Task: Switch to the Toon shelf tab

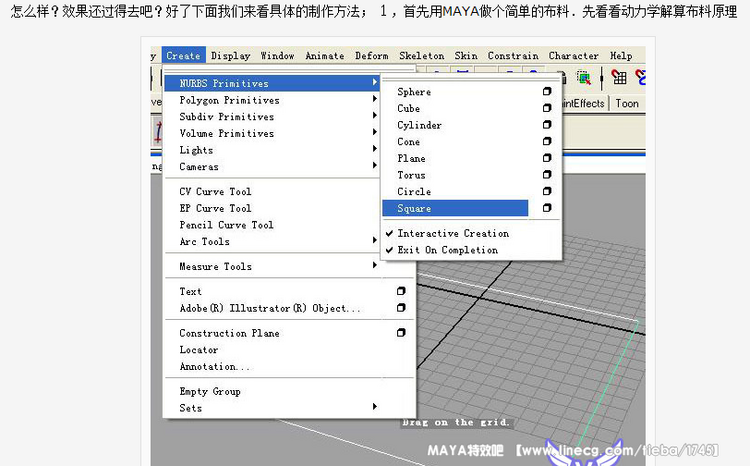Action: tap(627, 103)
